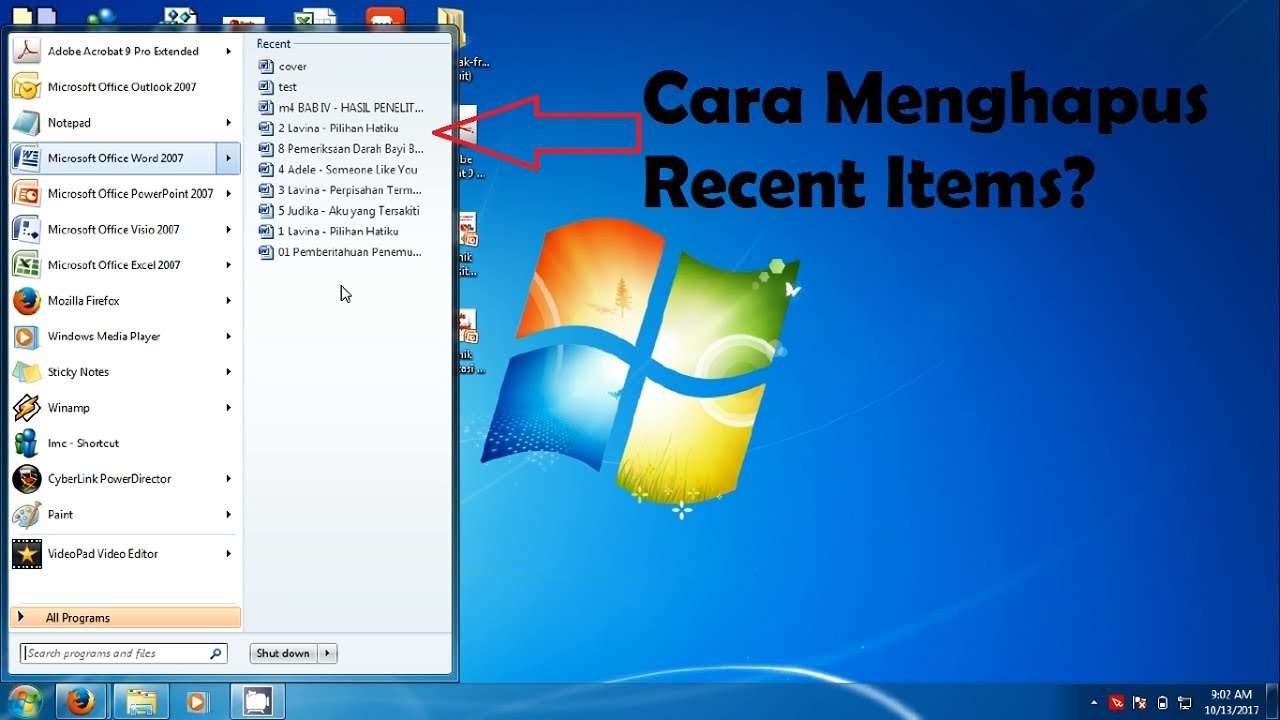Expand the Notepad jump list arrow
This screenshot has height=720, width=1280.
pos(229,123)
